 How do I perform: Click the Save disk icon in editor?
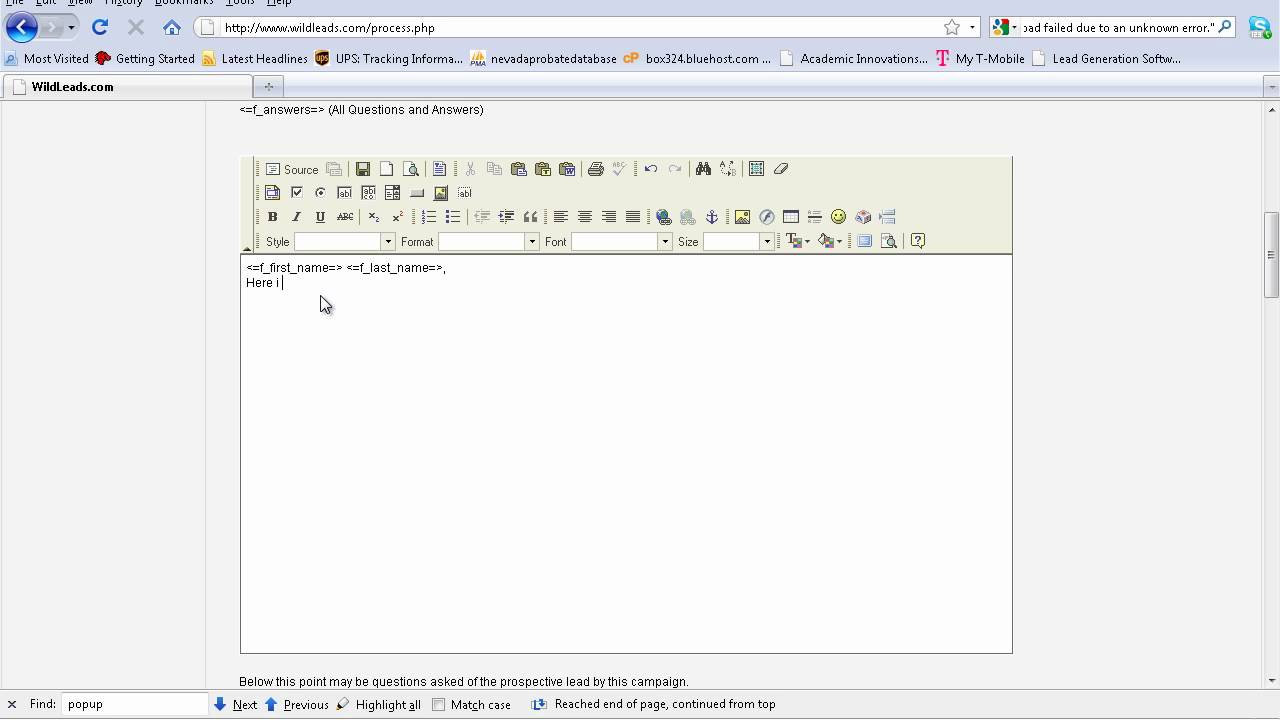tap(363, 169)
